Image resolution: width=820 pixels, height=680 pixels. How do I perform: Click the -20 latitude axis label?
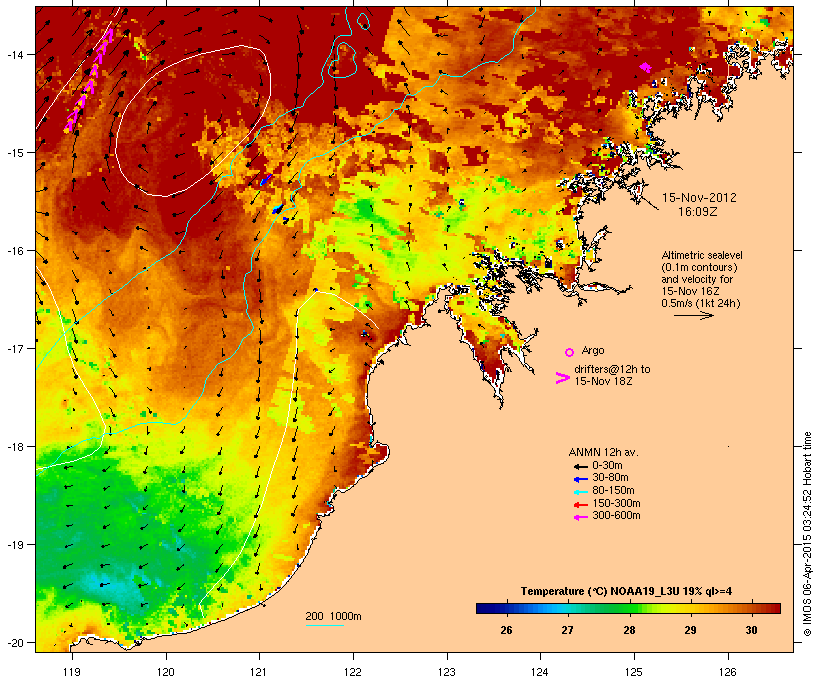[x=14, y=643]
